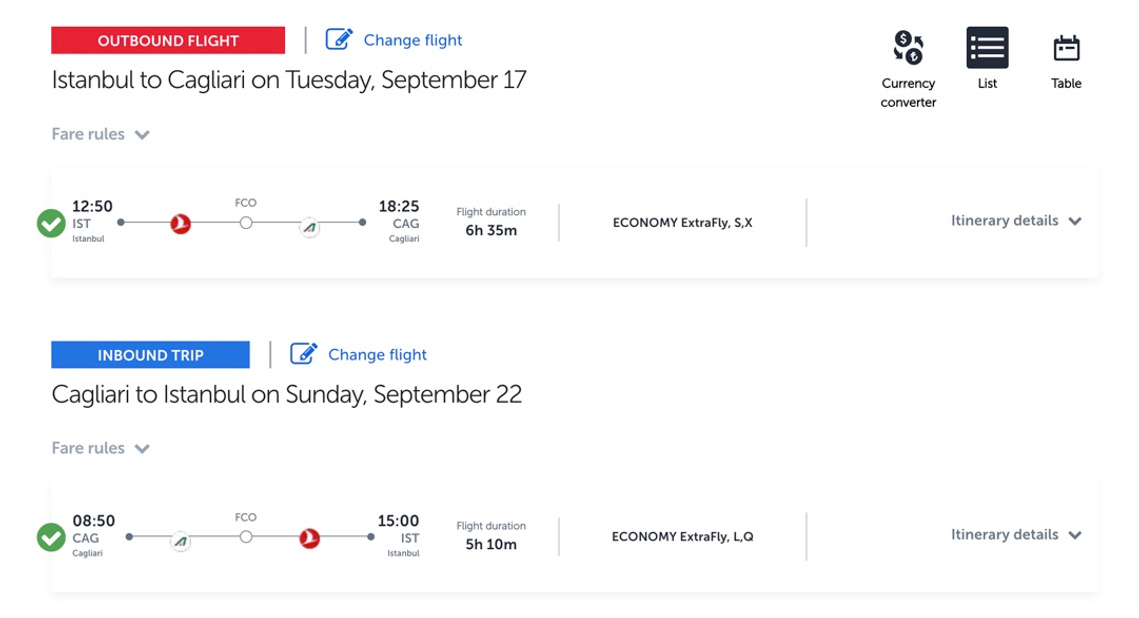Select the blue INBOUND TRIP label
Screen dimensions: 1139x618
[x=150, y=354]
